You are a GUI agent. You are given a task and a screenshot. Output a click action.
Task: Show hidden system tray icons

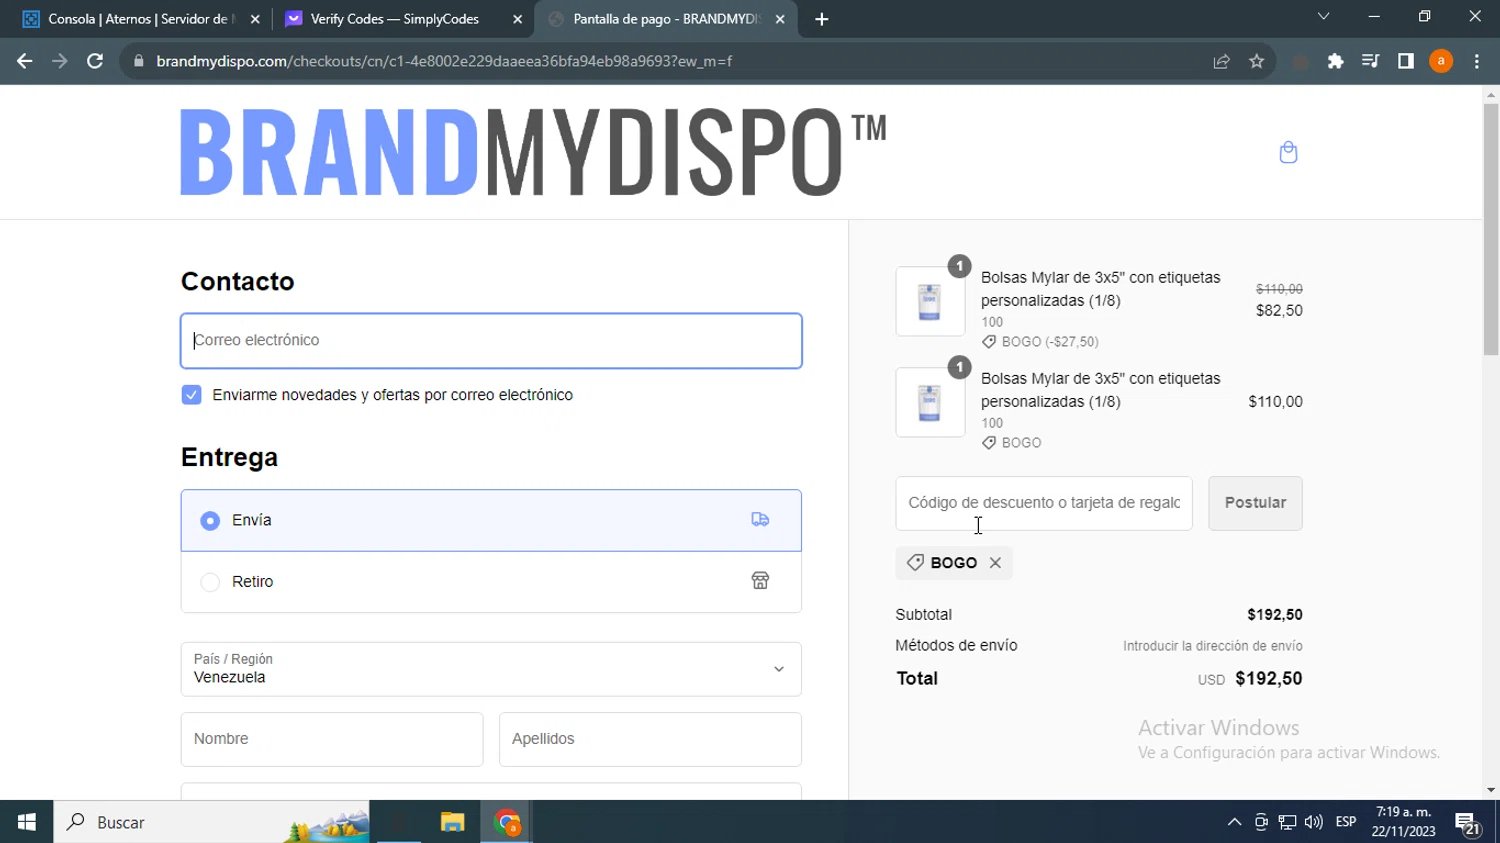(x=1234, y=822)
